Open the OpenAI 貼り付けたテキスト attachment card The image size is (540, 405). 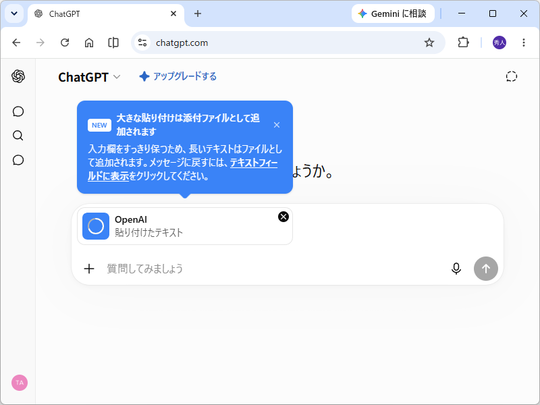185,226
